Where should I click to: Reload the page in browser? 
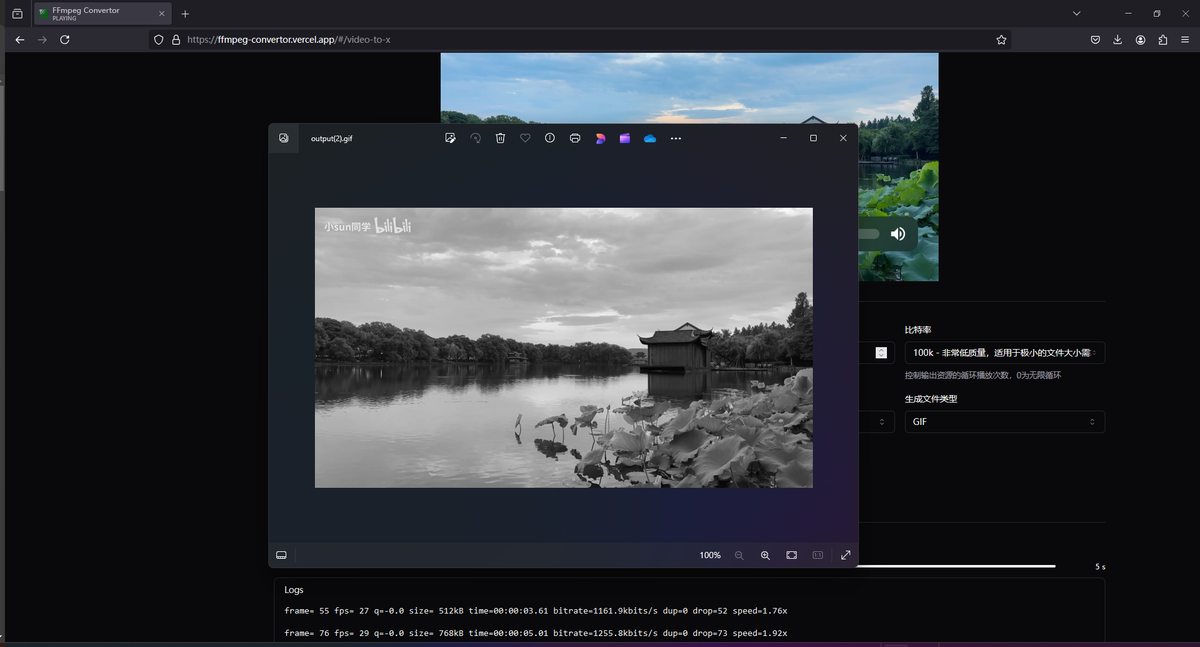pos(65,40)
